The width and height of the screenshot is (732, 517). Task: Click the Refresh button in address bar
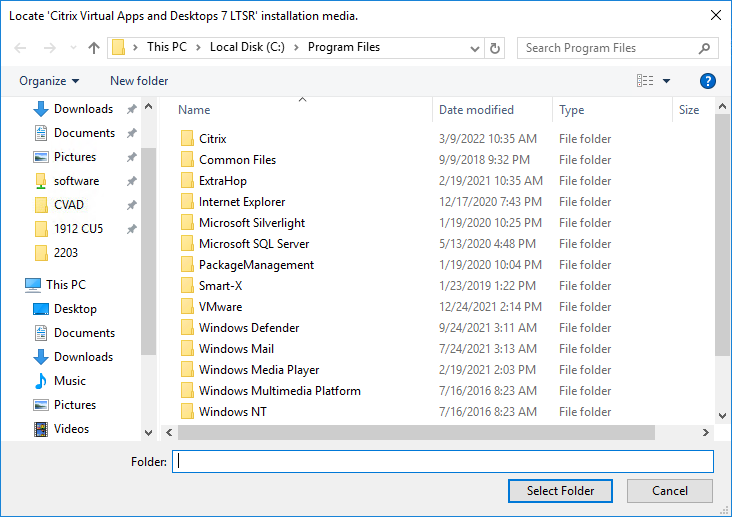[x=495, y=48]
